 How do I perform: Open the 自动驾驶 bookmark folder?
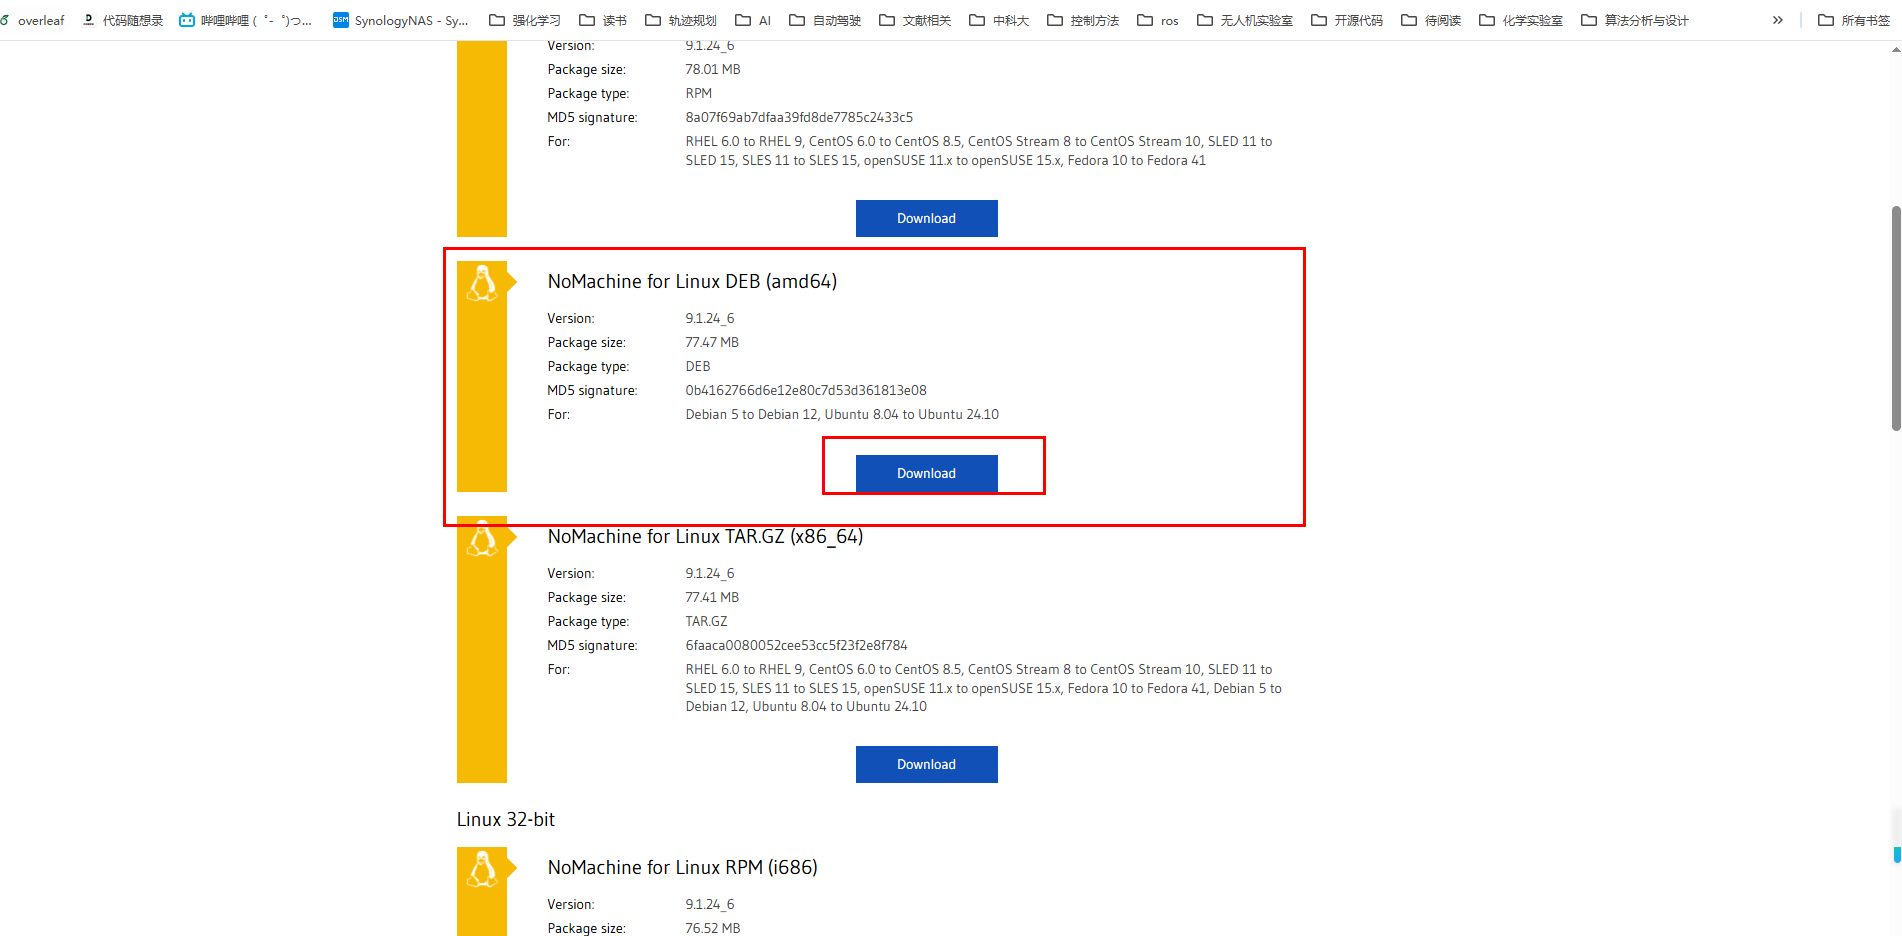[825, 20]
